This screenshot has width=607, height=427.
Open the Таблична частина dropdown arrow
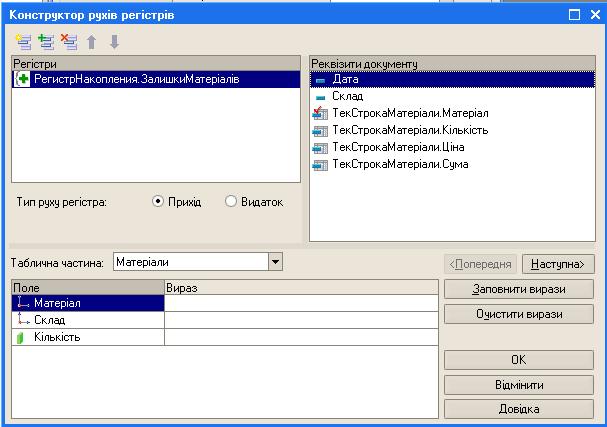pos(275,262)
